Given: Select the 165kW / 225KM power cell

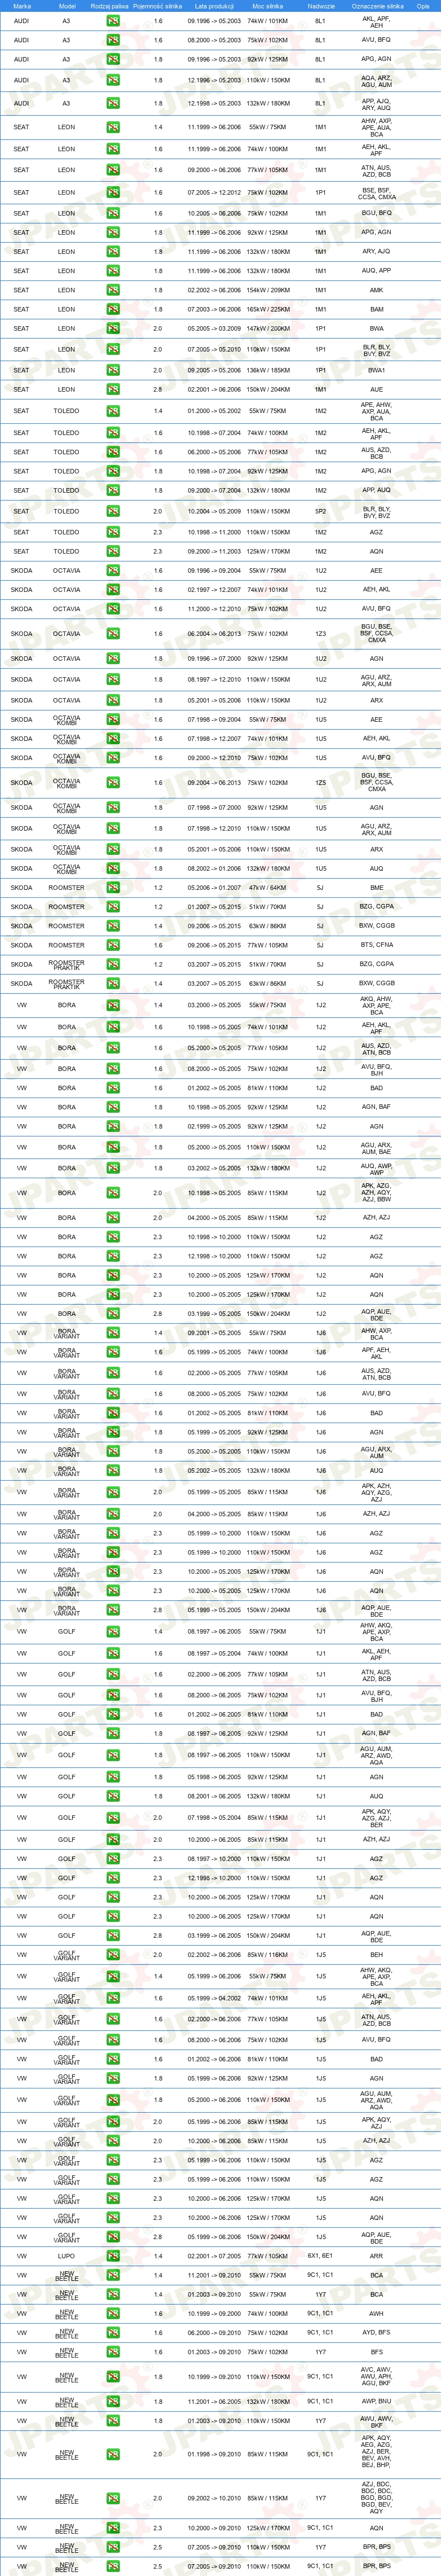Looking at the screenshot, I should 268,309.
